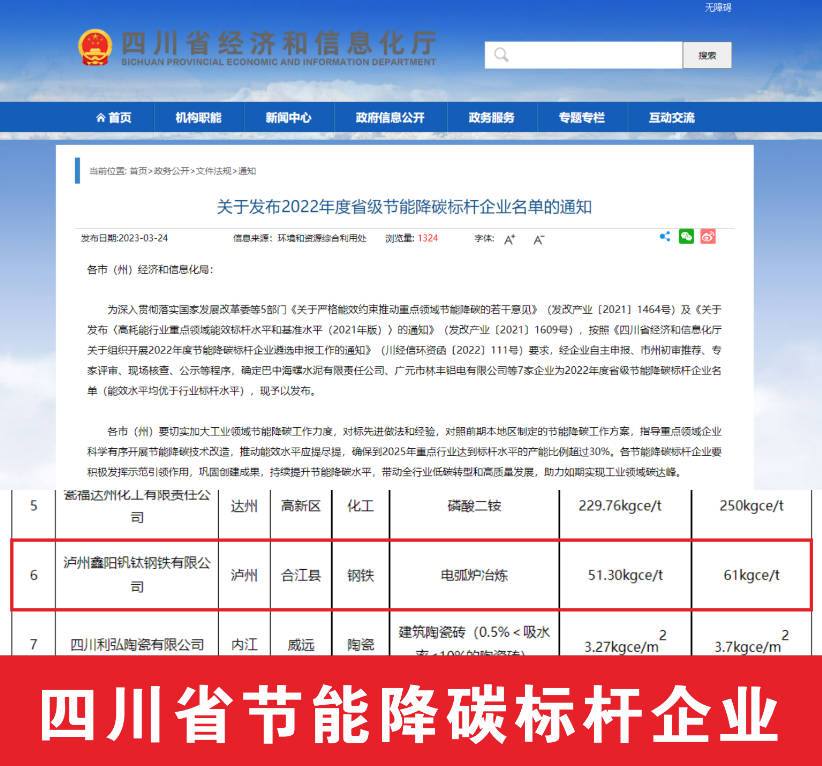Click table cell 合江县

pos(301,576)
